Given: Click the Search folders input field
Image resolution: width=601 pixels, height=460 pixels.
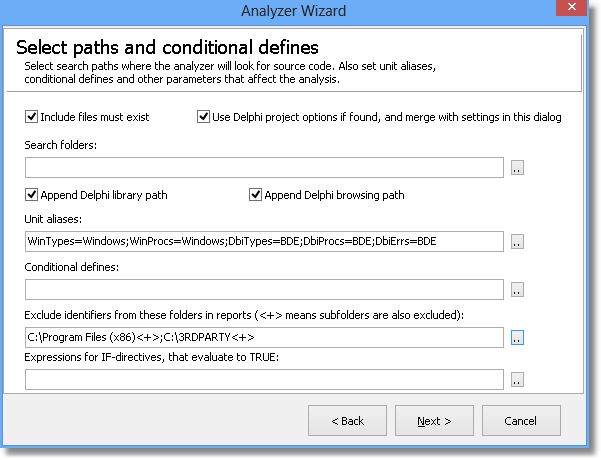Looking at the screenshot, I should click(264, 168).
